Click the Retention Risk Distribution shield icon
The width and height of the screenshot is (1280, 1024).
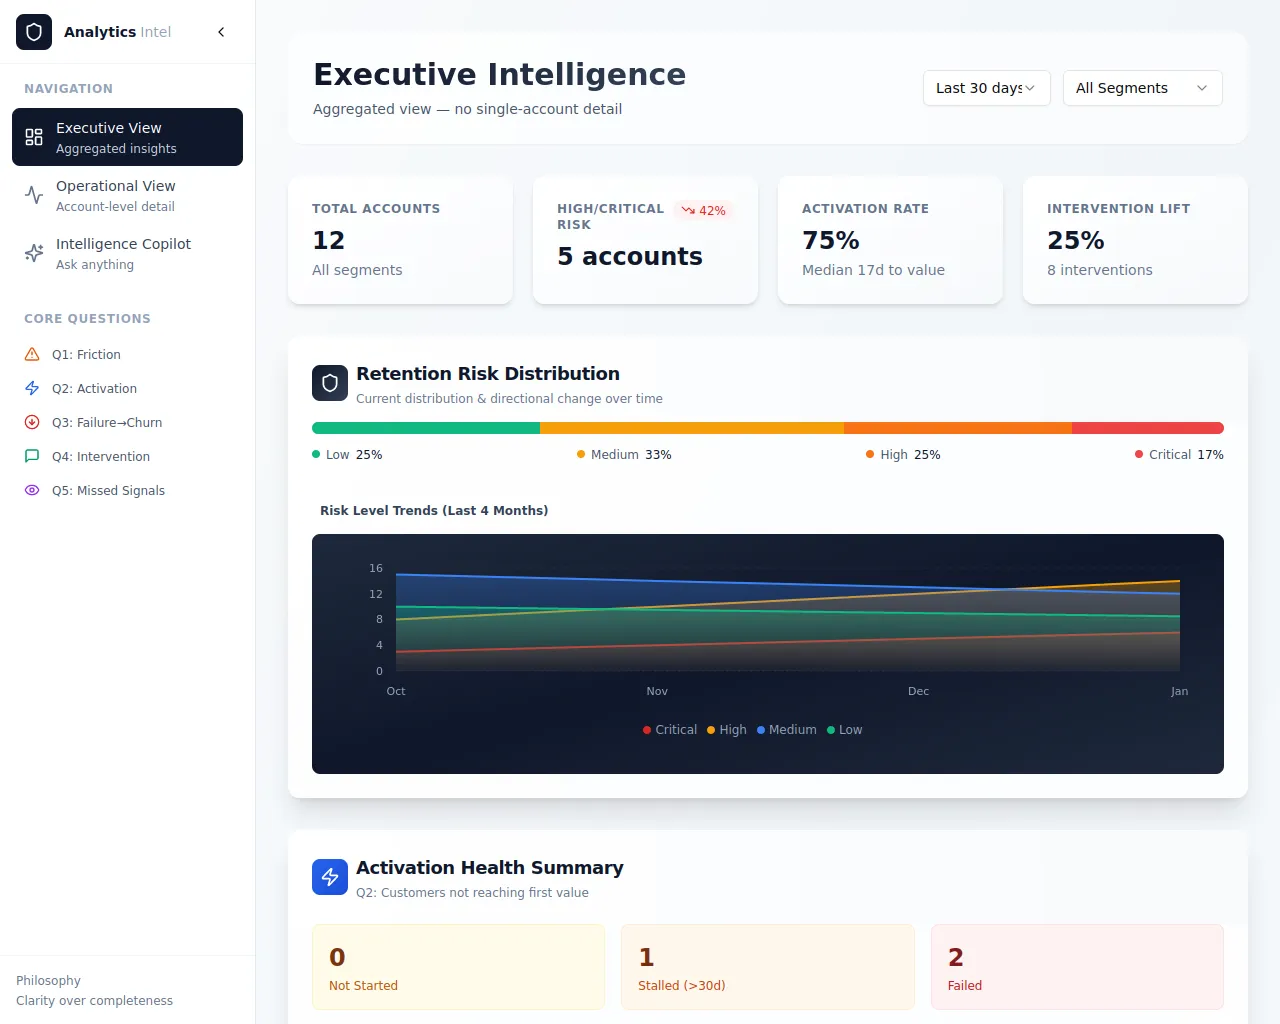point(330,383)
